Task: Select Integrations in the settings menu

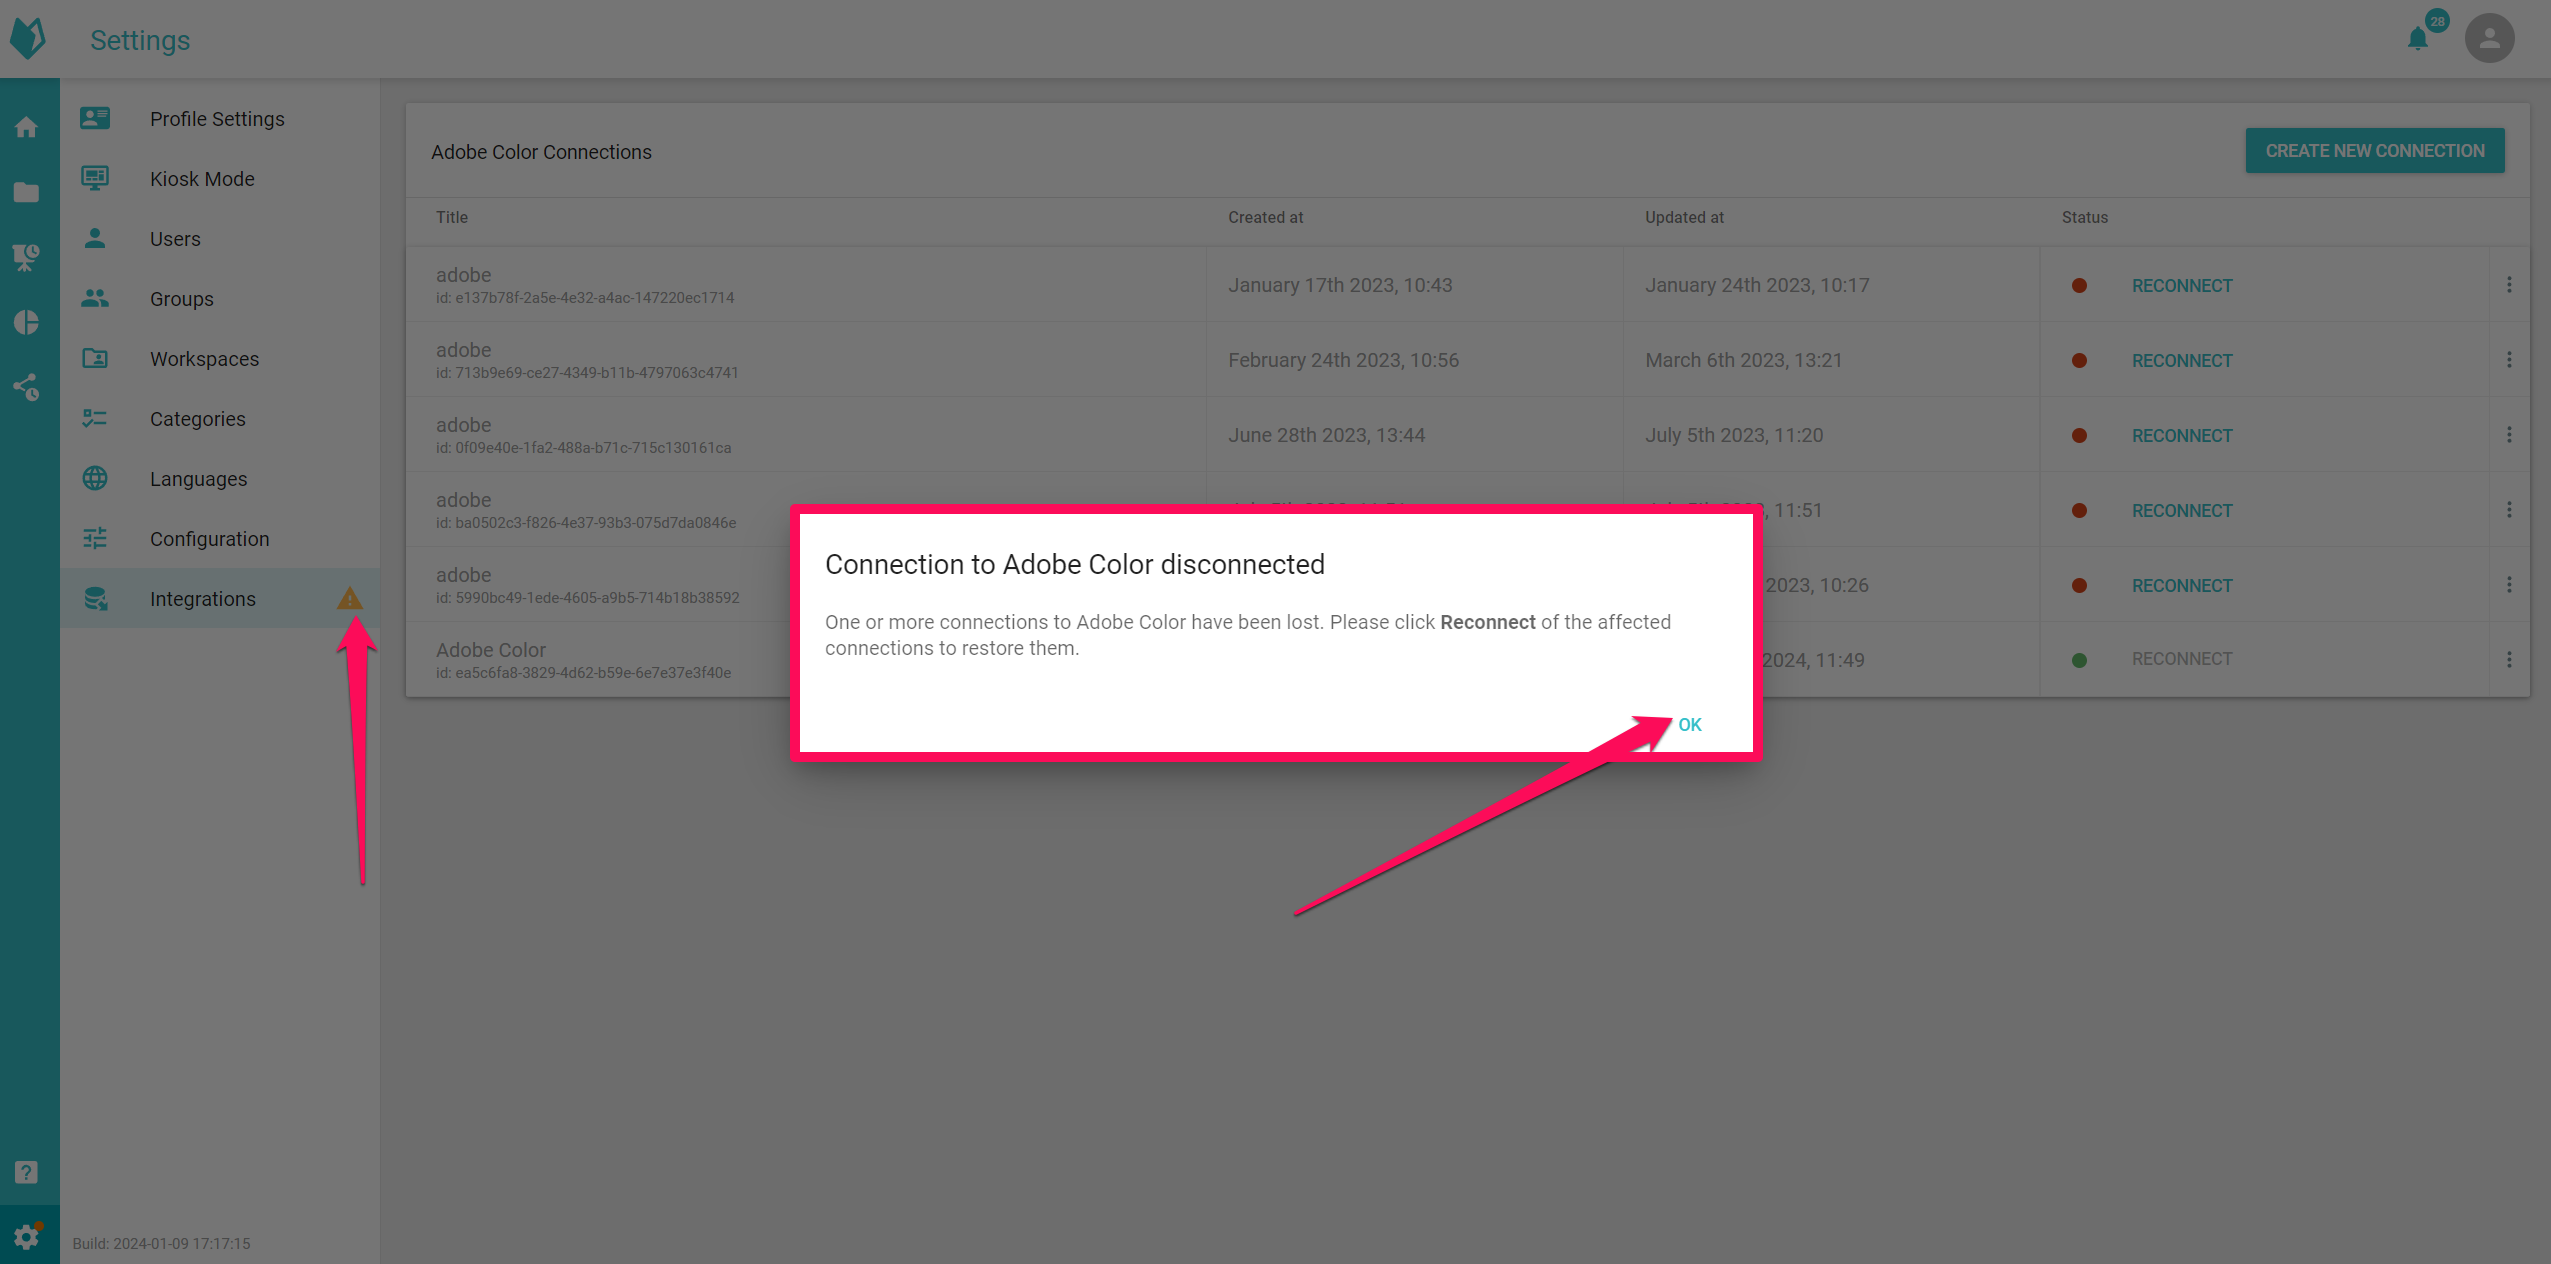Action: point(220,598)
